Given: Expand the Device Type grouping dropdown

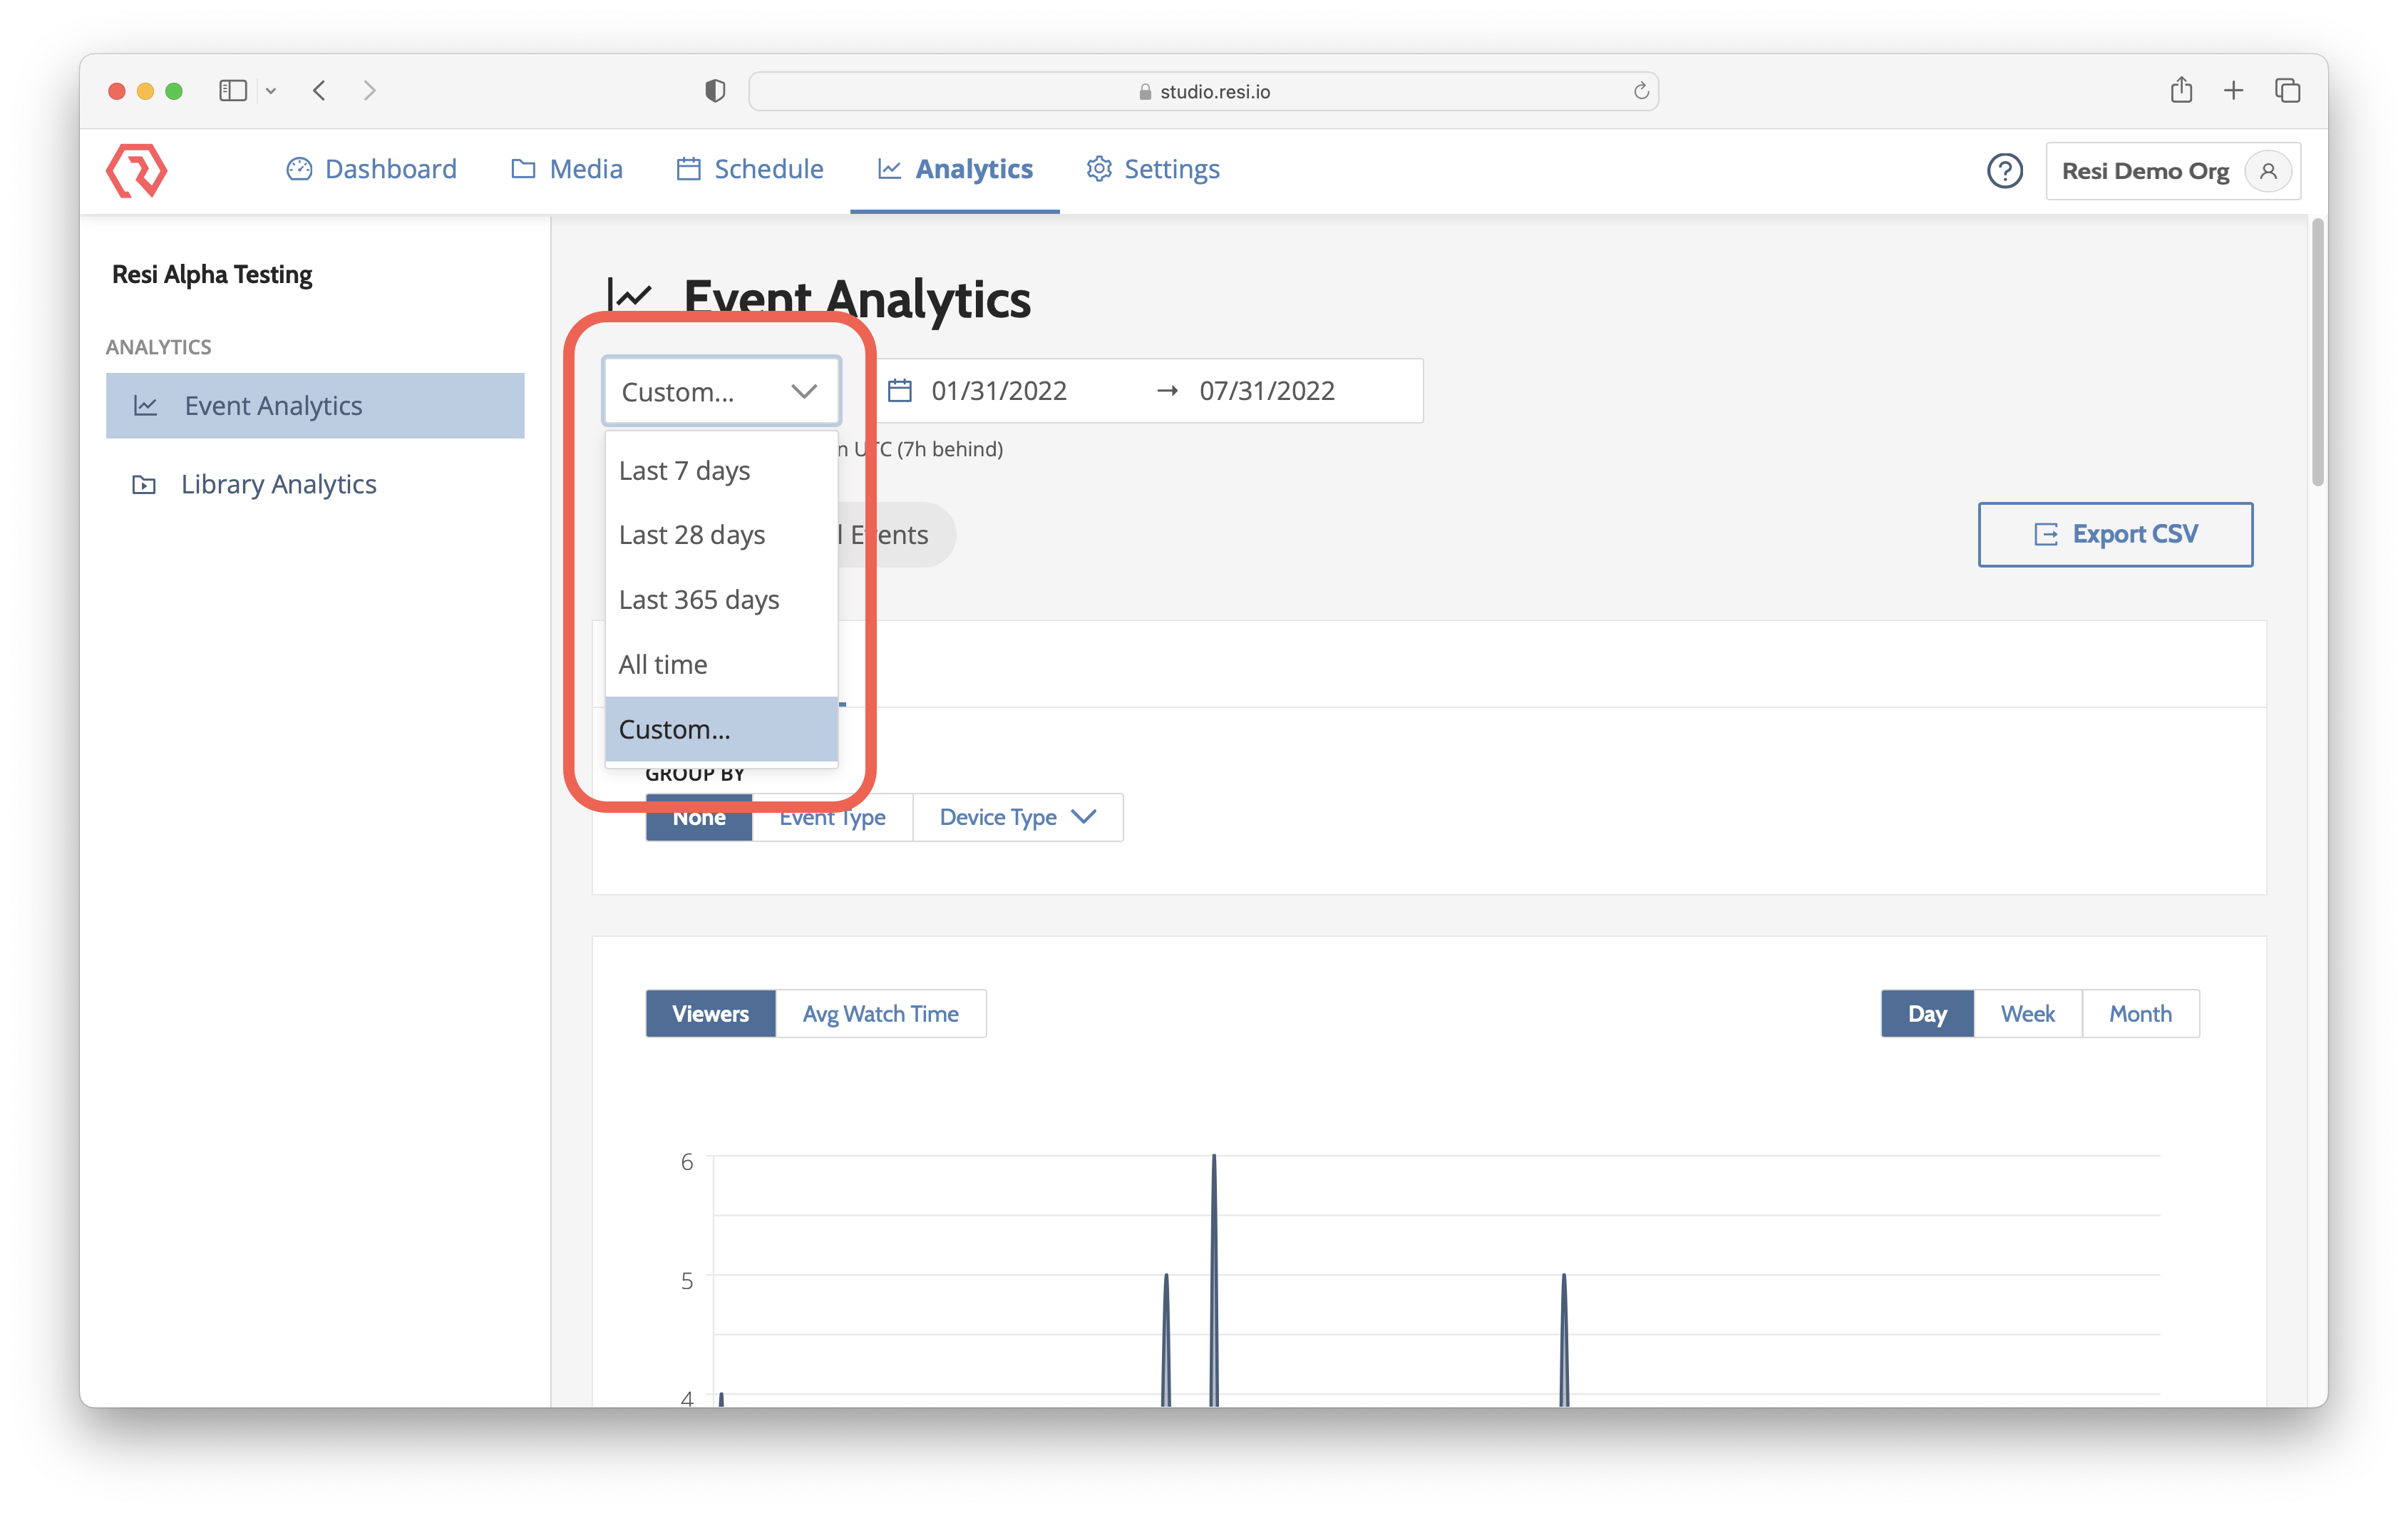Looking at the screenshot, I should point(1017,817).
